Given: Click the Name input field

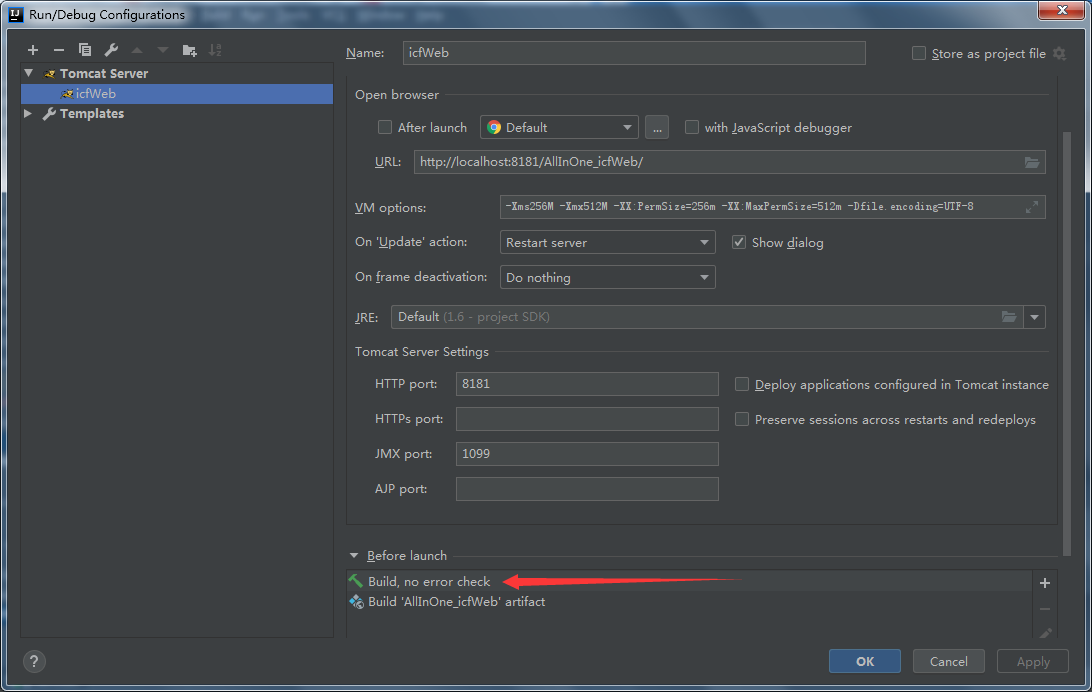Looking at the screenshot, I should point(634,53).
